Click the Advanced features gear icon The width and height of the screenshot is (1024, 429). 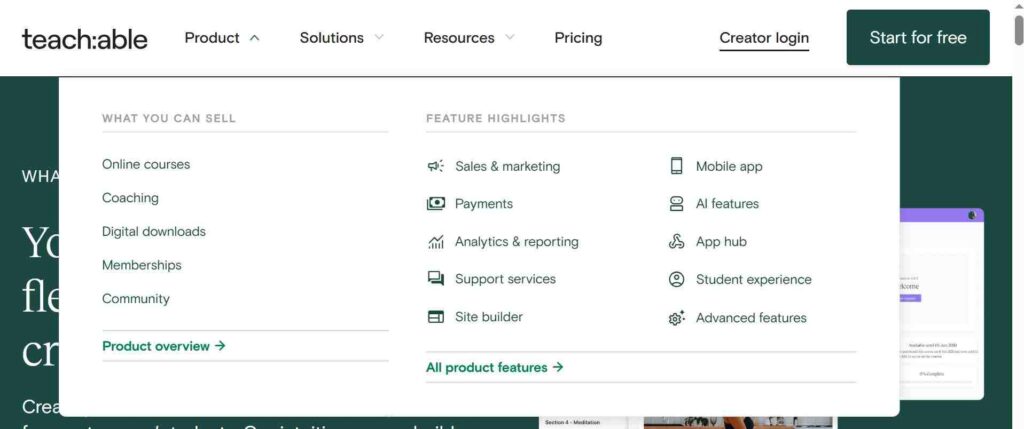tap(677, 318)
